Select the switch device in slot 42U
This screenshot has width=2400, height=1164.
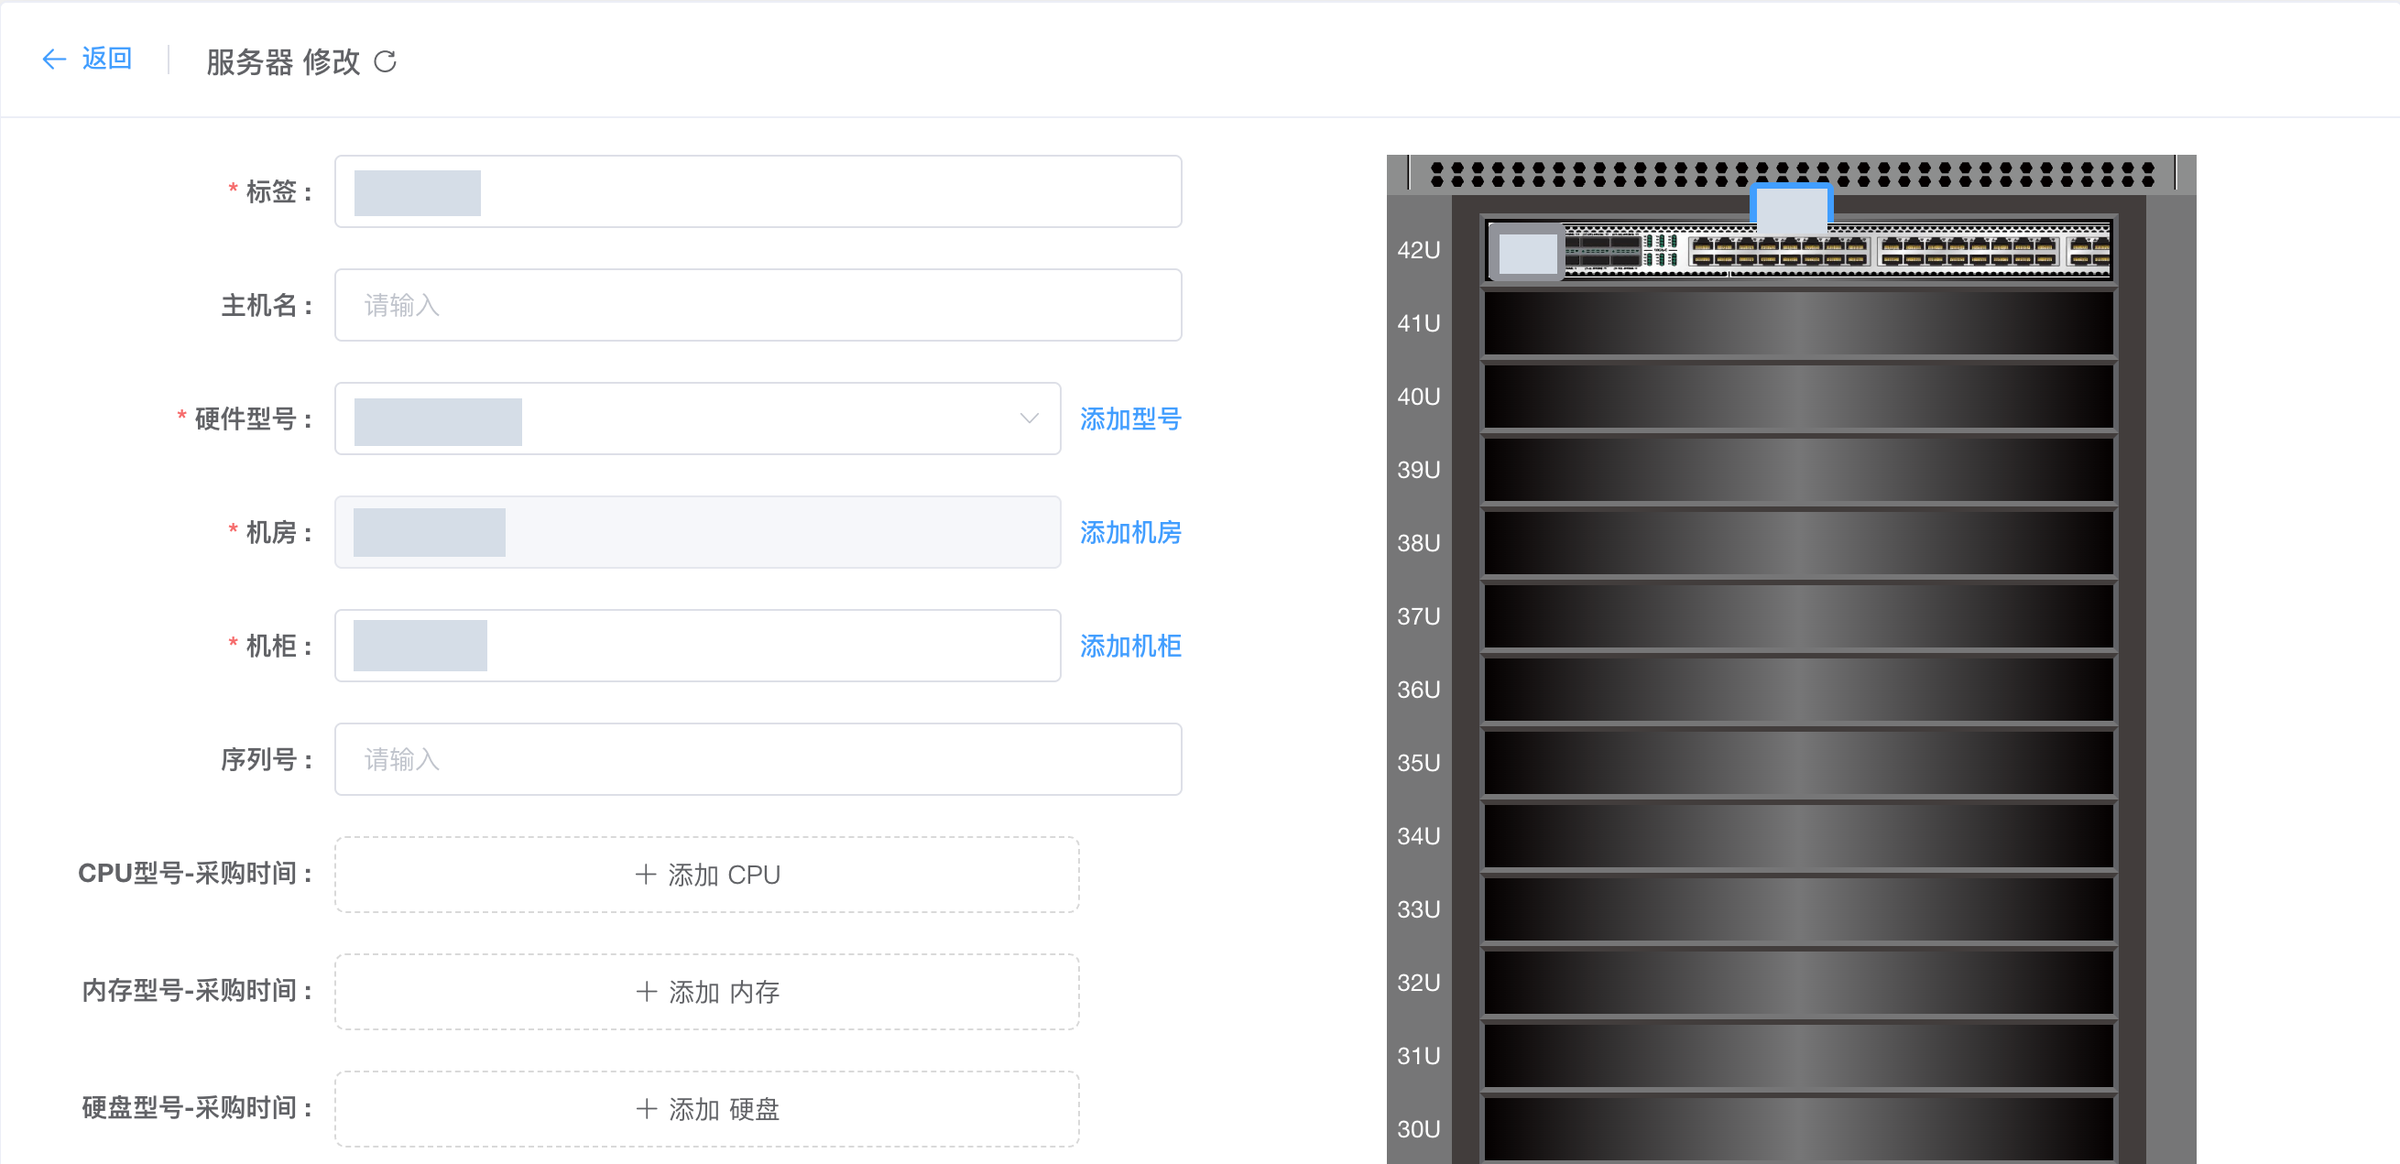click(x=1799, y=250)
